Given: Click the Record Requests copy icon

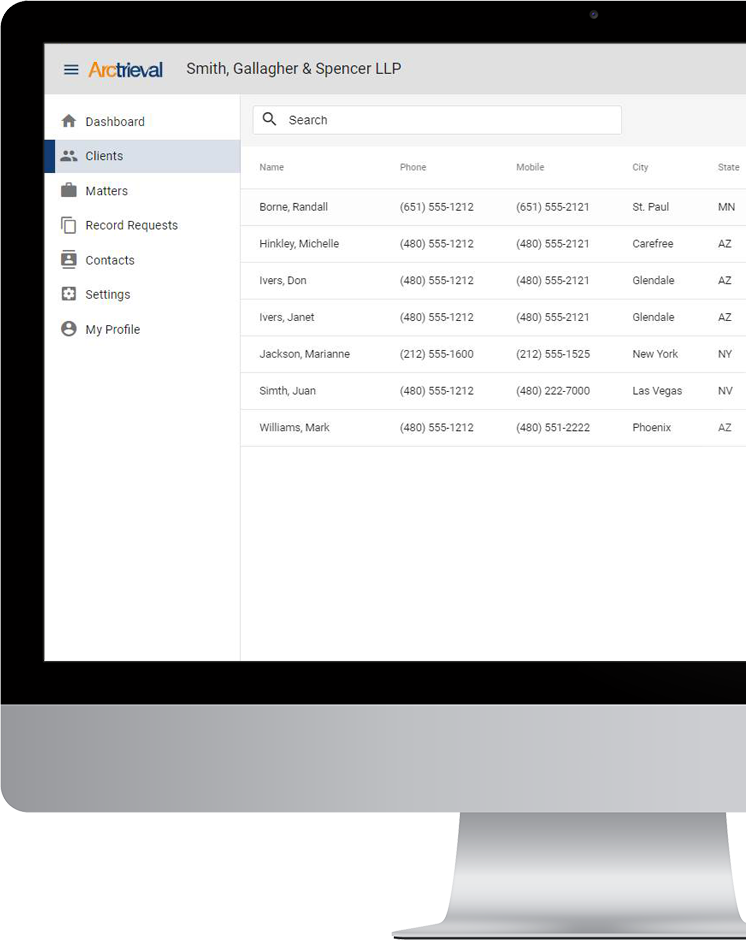Looking at the screenshot, I should pos(69,225).
